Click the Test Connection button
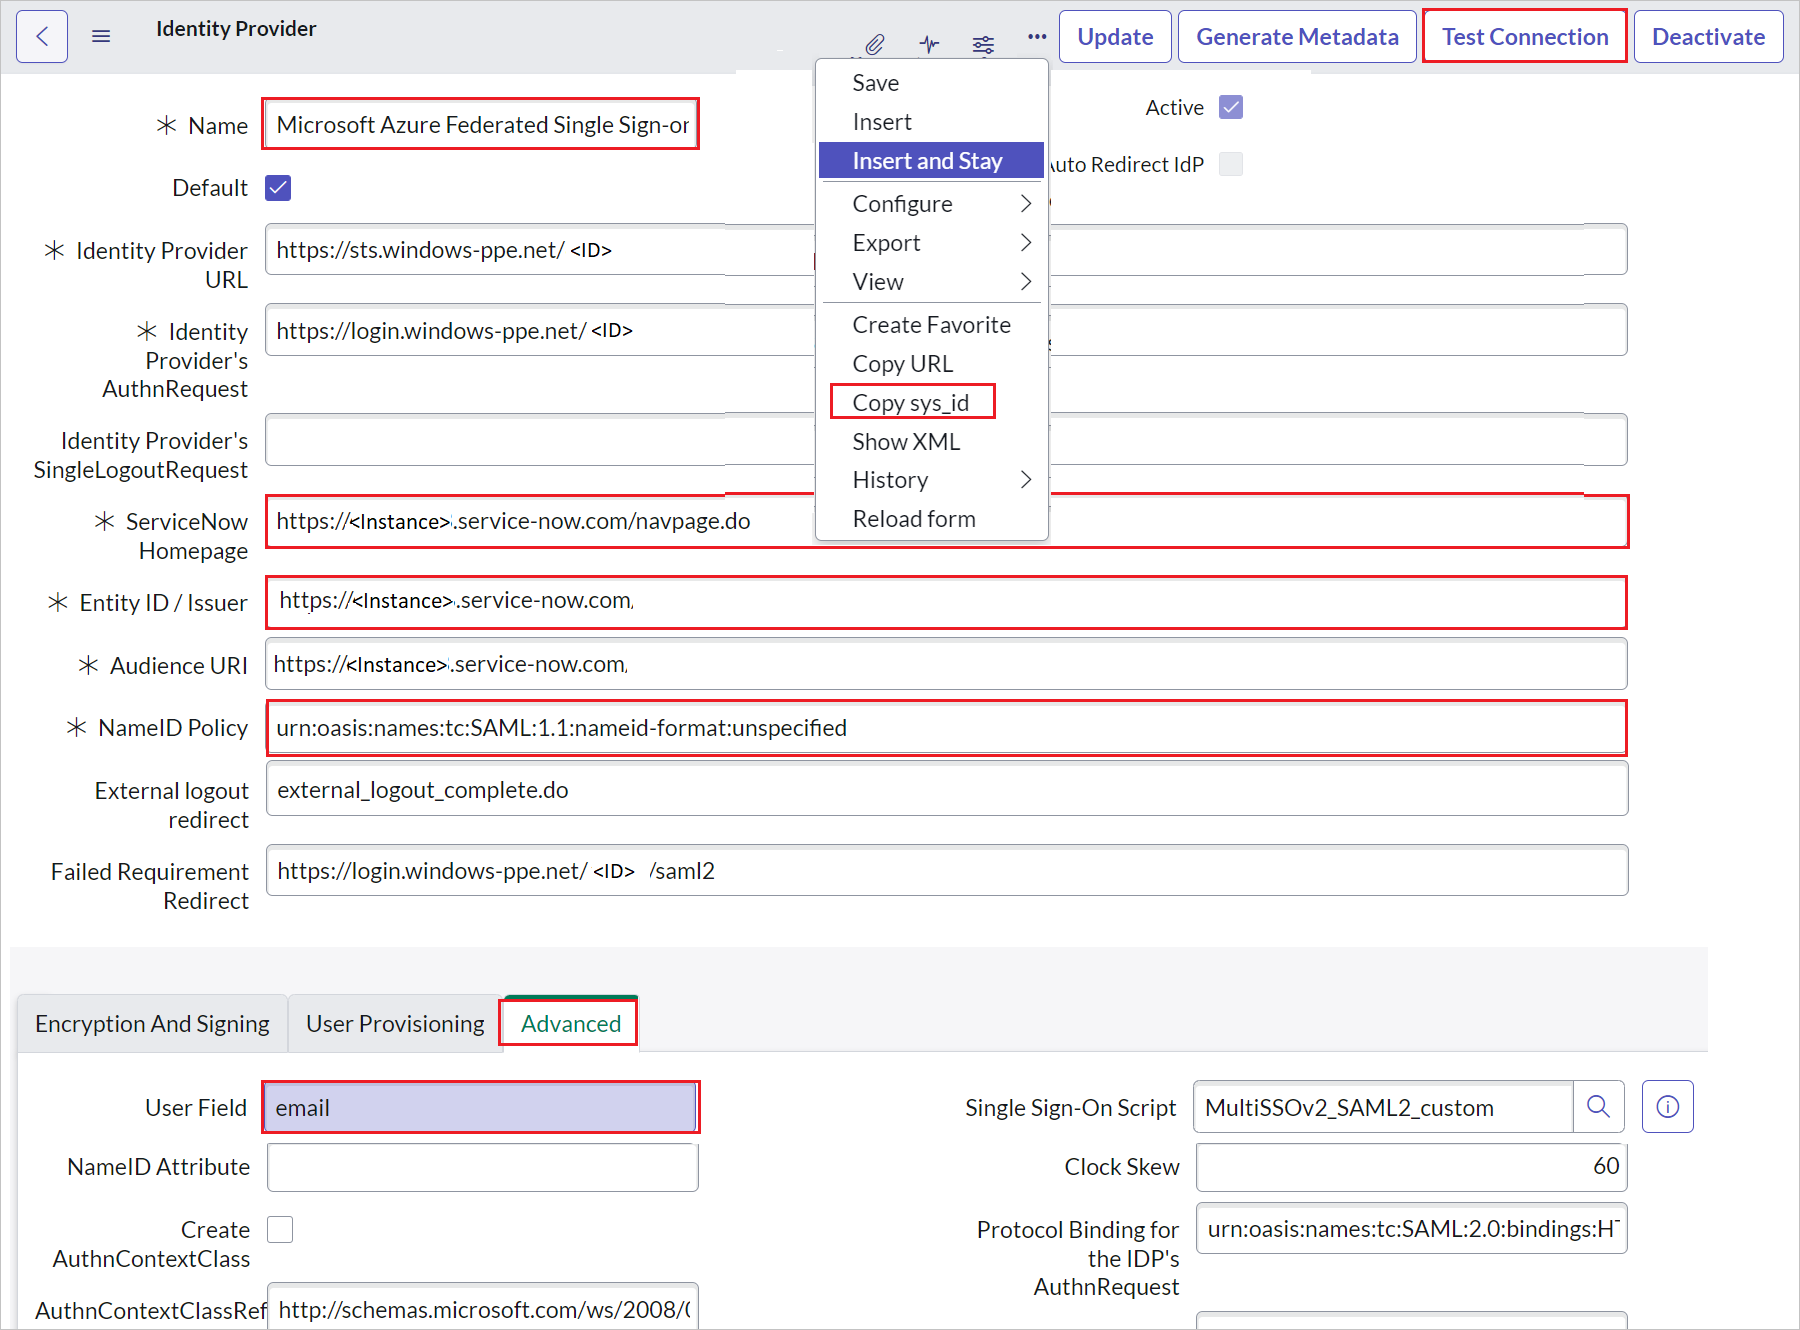Screen dimensions: 1800x1330 tap(1524, 36)
